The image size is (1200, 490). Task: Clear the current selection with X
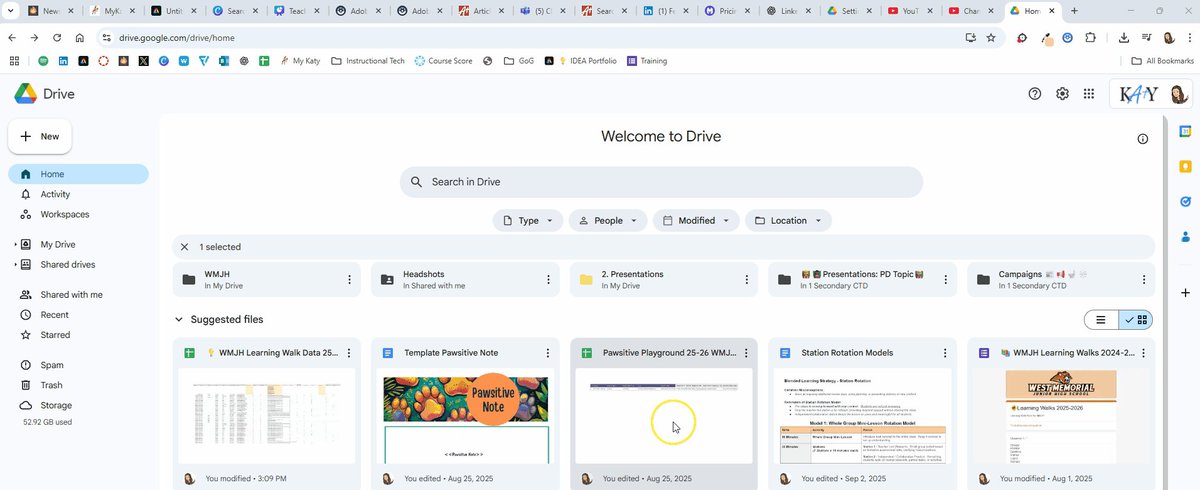click(184, 247)
